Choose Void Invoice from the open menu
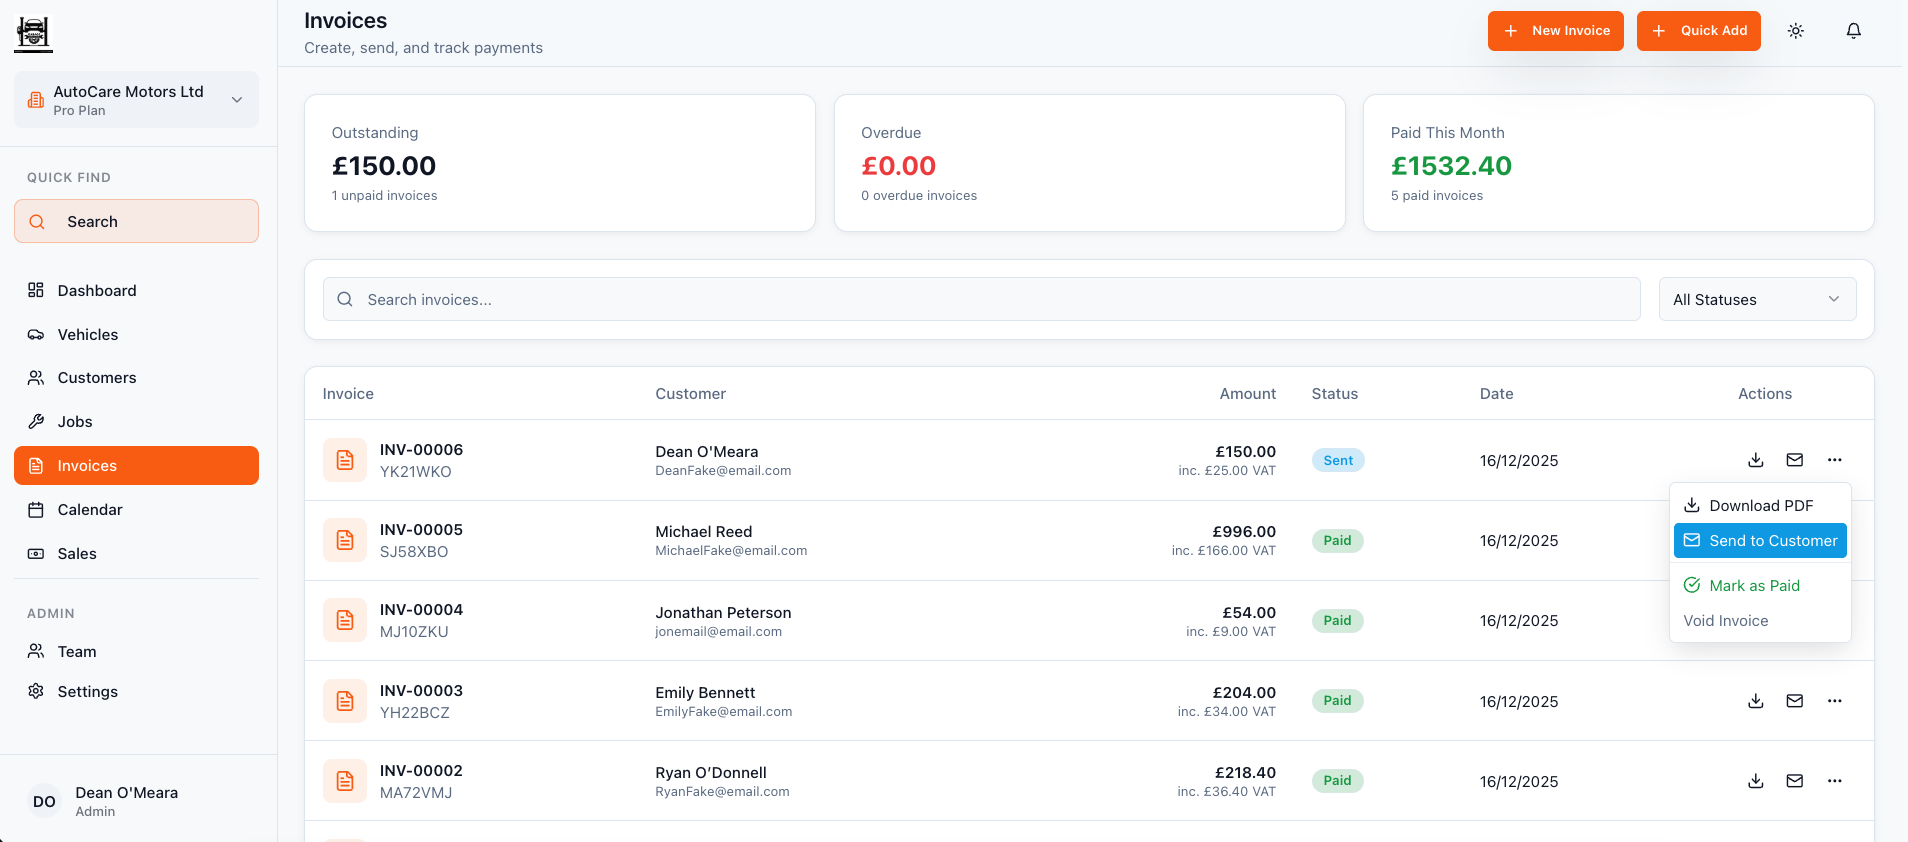 1725,620
